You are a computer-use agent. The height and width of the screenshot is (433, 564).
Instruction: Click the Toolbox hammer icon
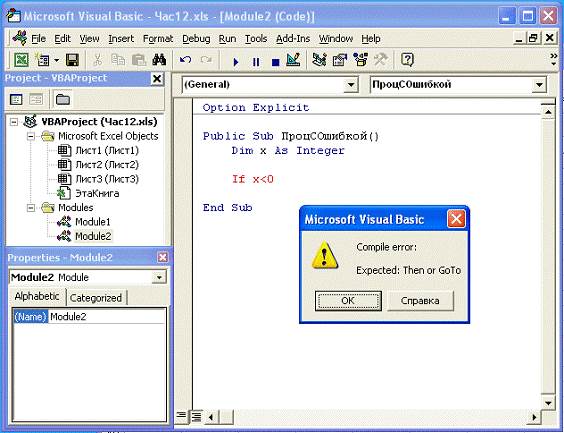[x=381, y=60]
